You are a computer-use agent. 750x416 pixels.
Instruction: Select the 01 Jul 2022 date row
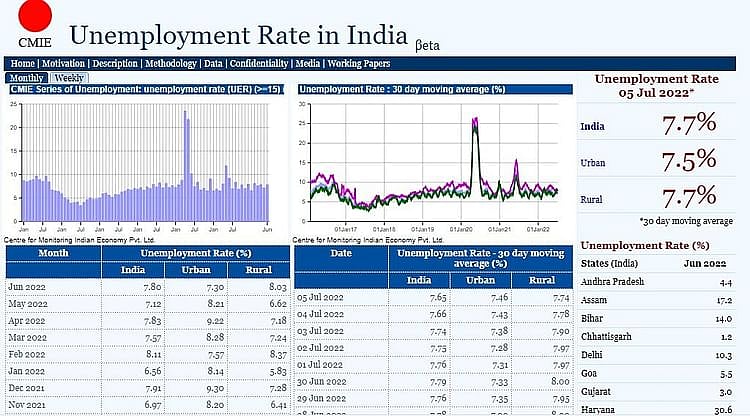(x=433, y=365)
